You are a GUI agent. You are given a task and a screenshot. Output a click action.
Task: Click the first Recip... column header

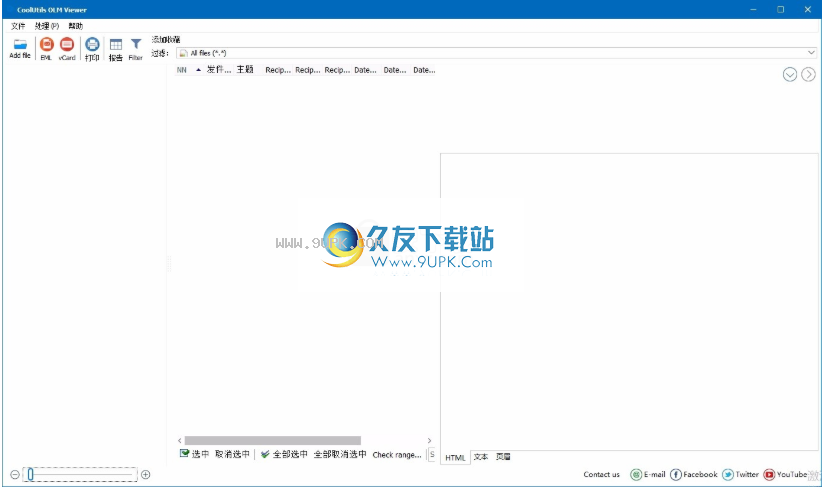coord(278,70)
